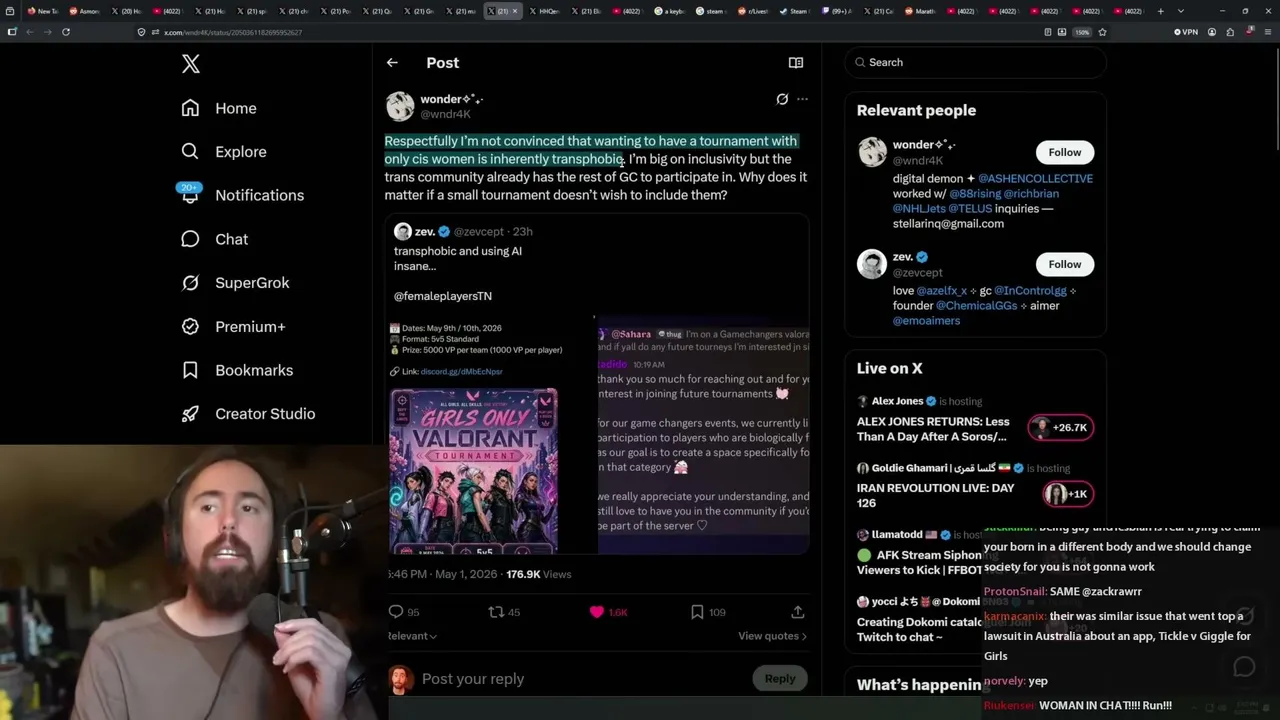The height and width of the screenshot is (720, 1280).
Task: Open the Girls Only Valorant tournament image
Action: pos(473,470)
